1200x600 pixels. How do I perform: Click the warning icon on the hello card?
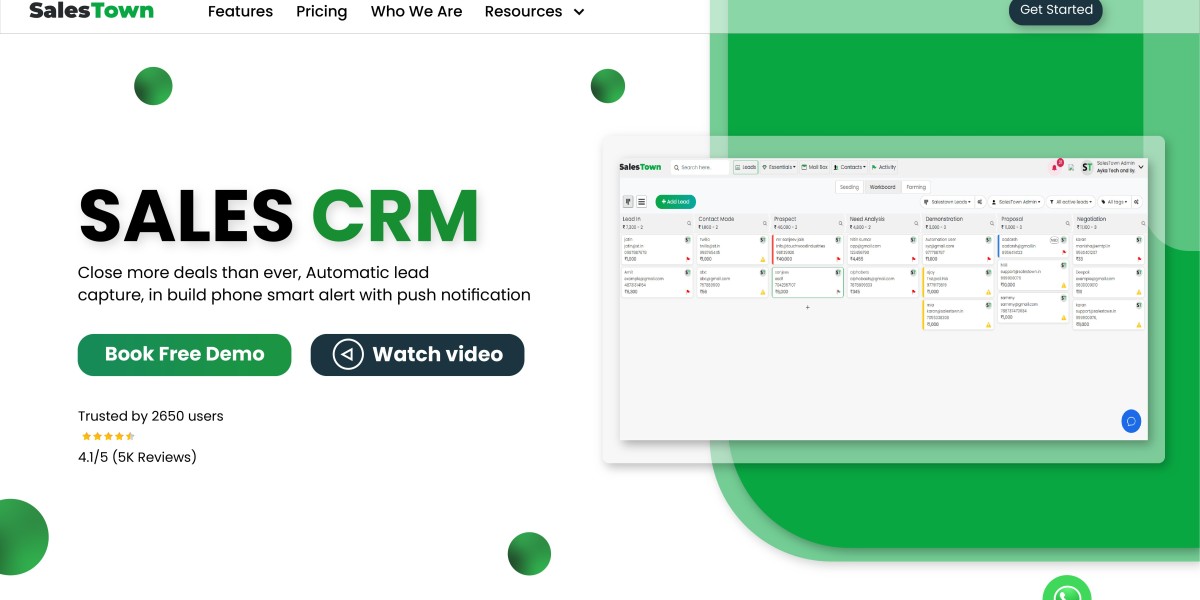(763, 259)
